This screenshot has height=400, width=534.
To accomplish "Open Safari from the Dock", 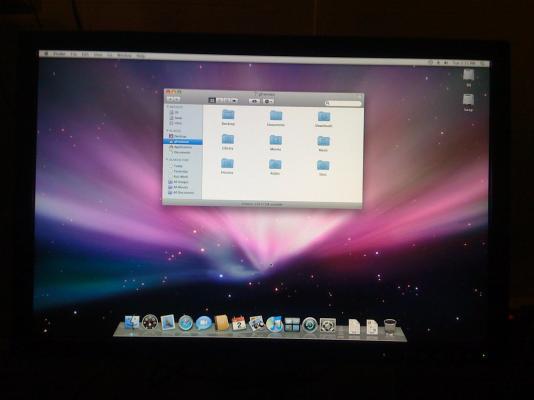I will point(186,323).
